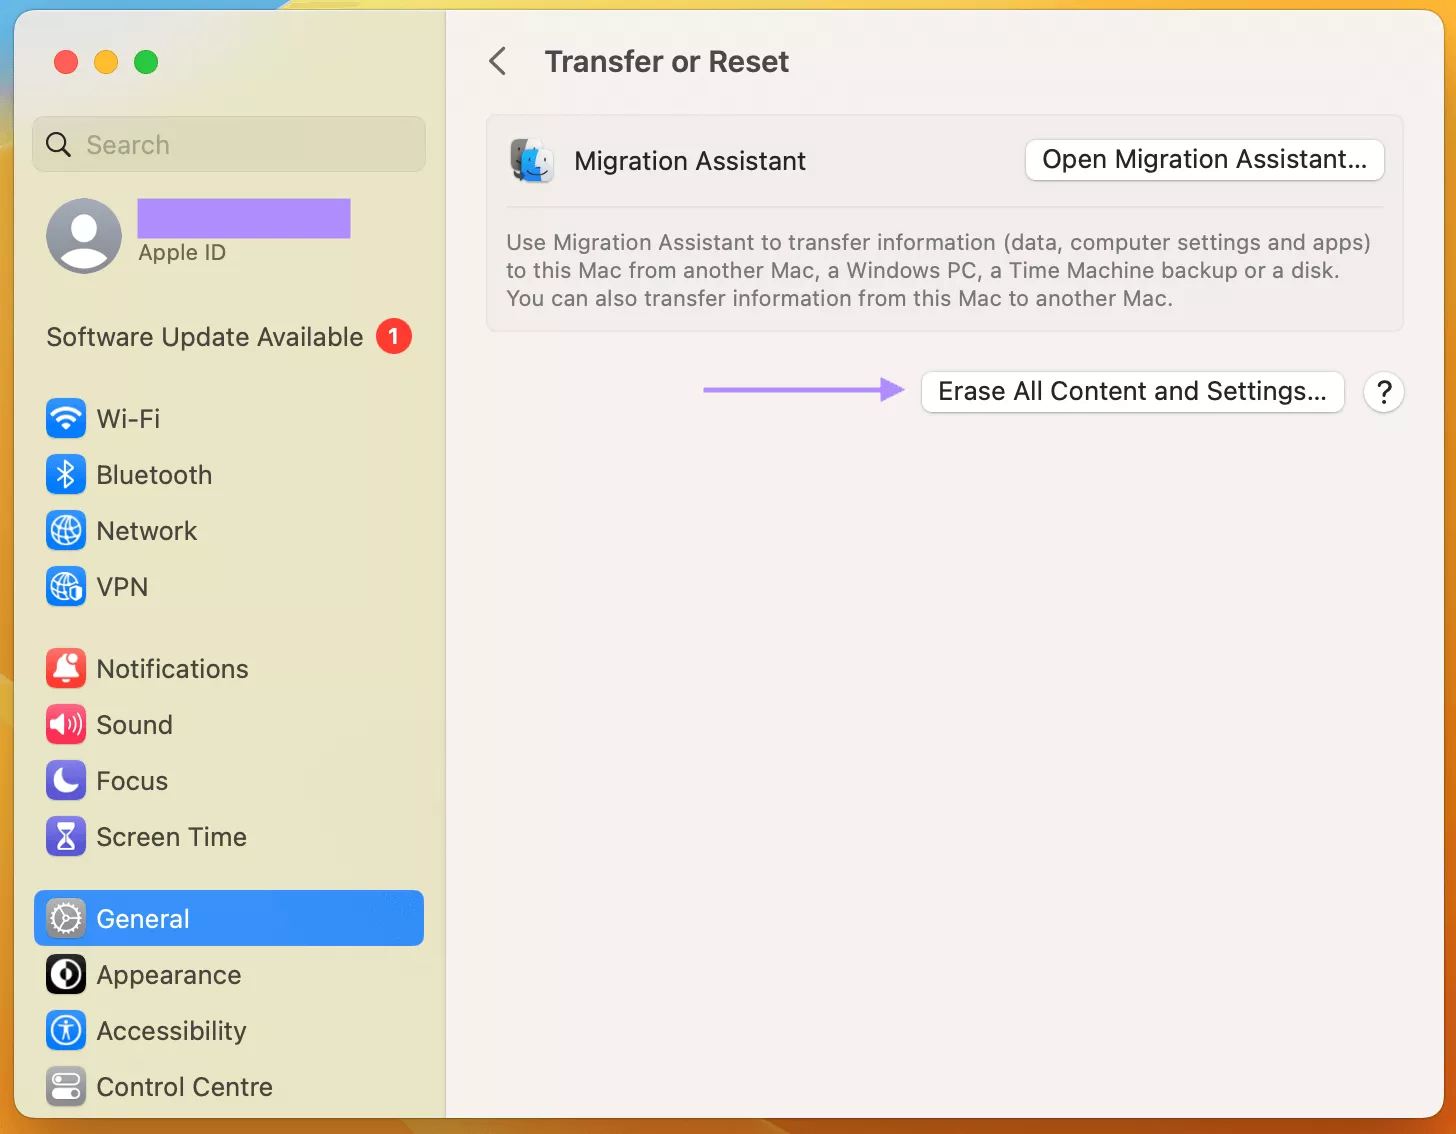
Task: Open Software Update Available
Action: click(x=204, y=337)
